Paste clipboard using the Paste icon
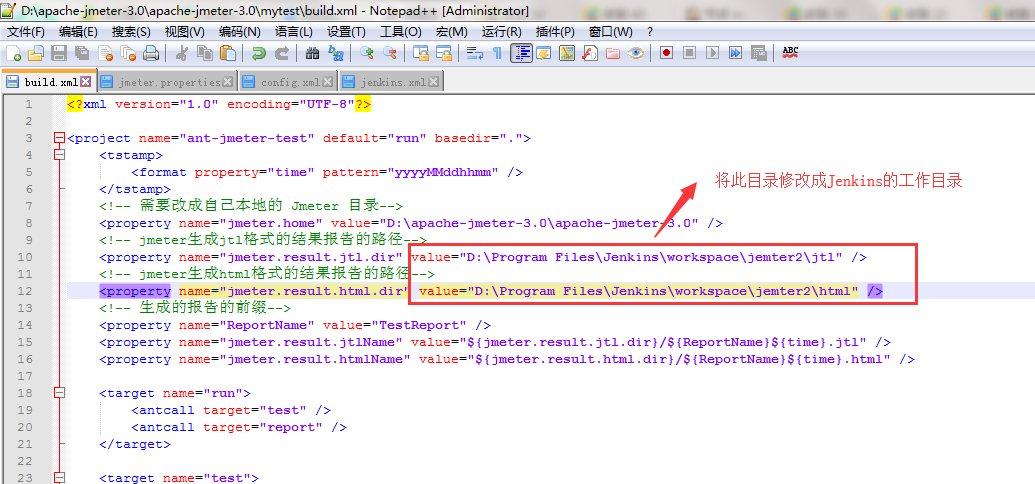Screen dimensions: 1035x484 pos(228,53)
